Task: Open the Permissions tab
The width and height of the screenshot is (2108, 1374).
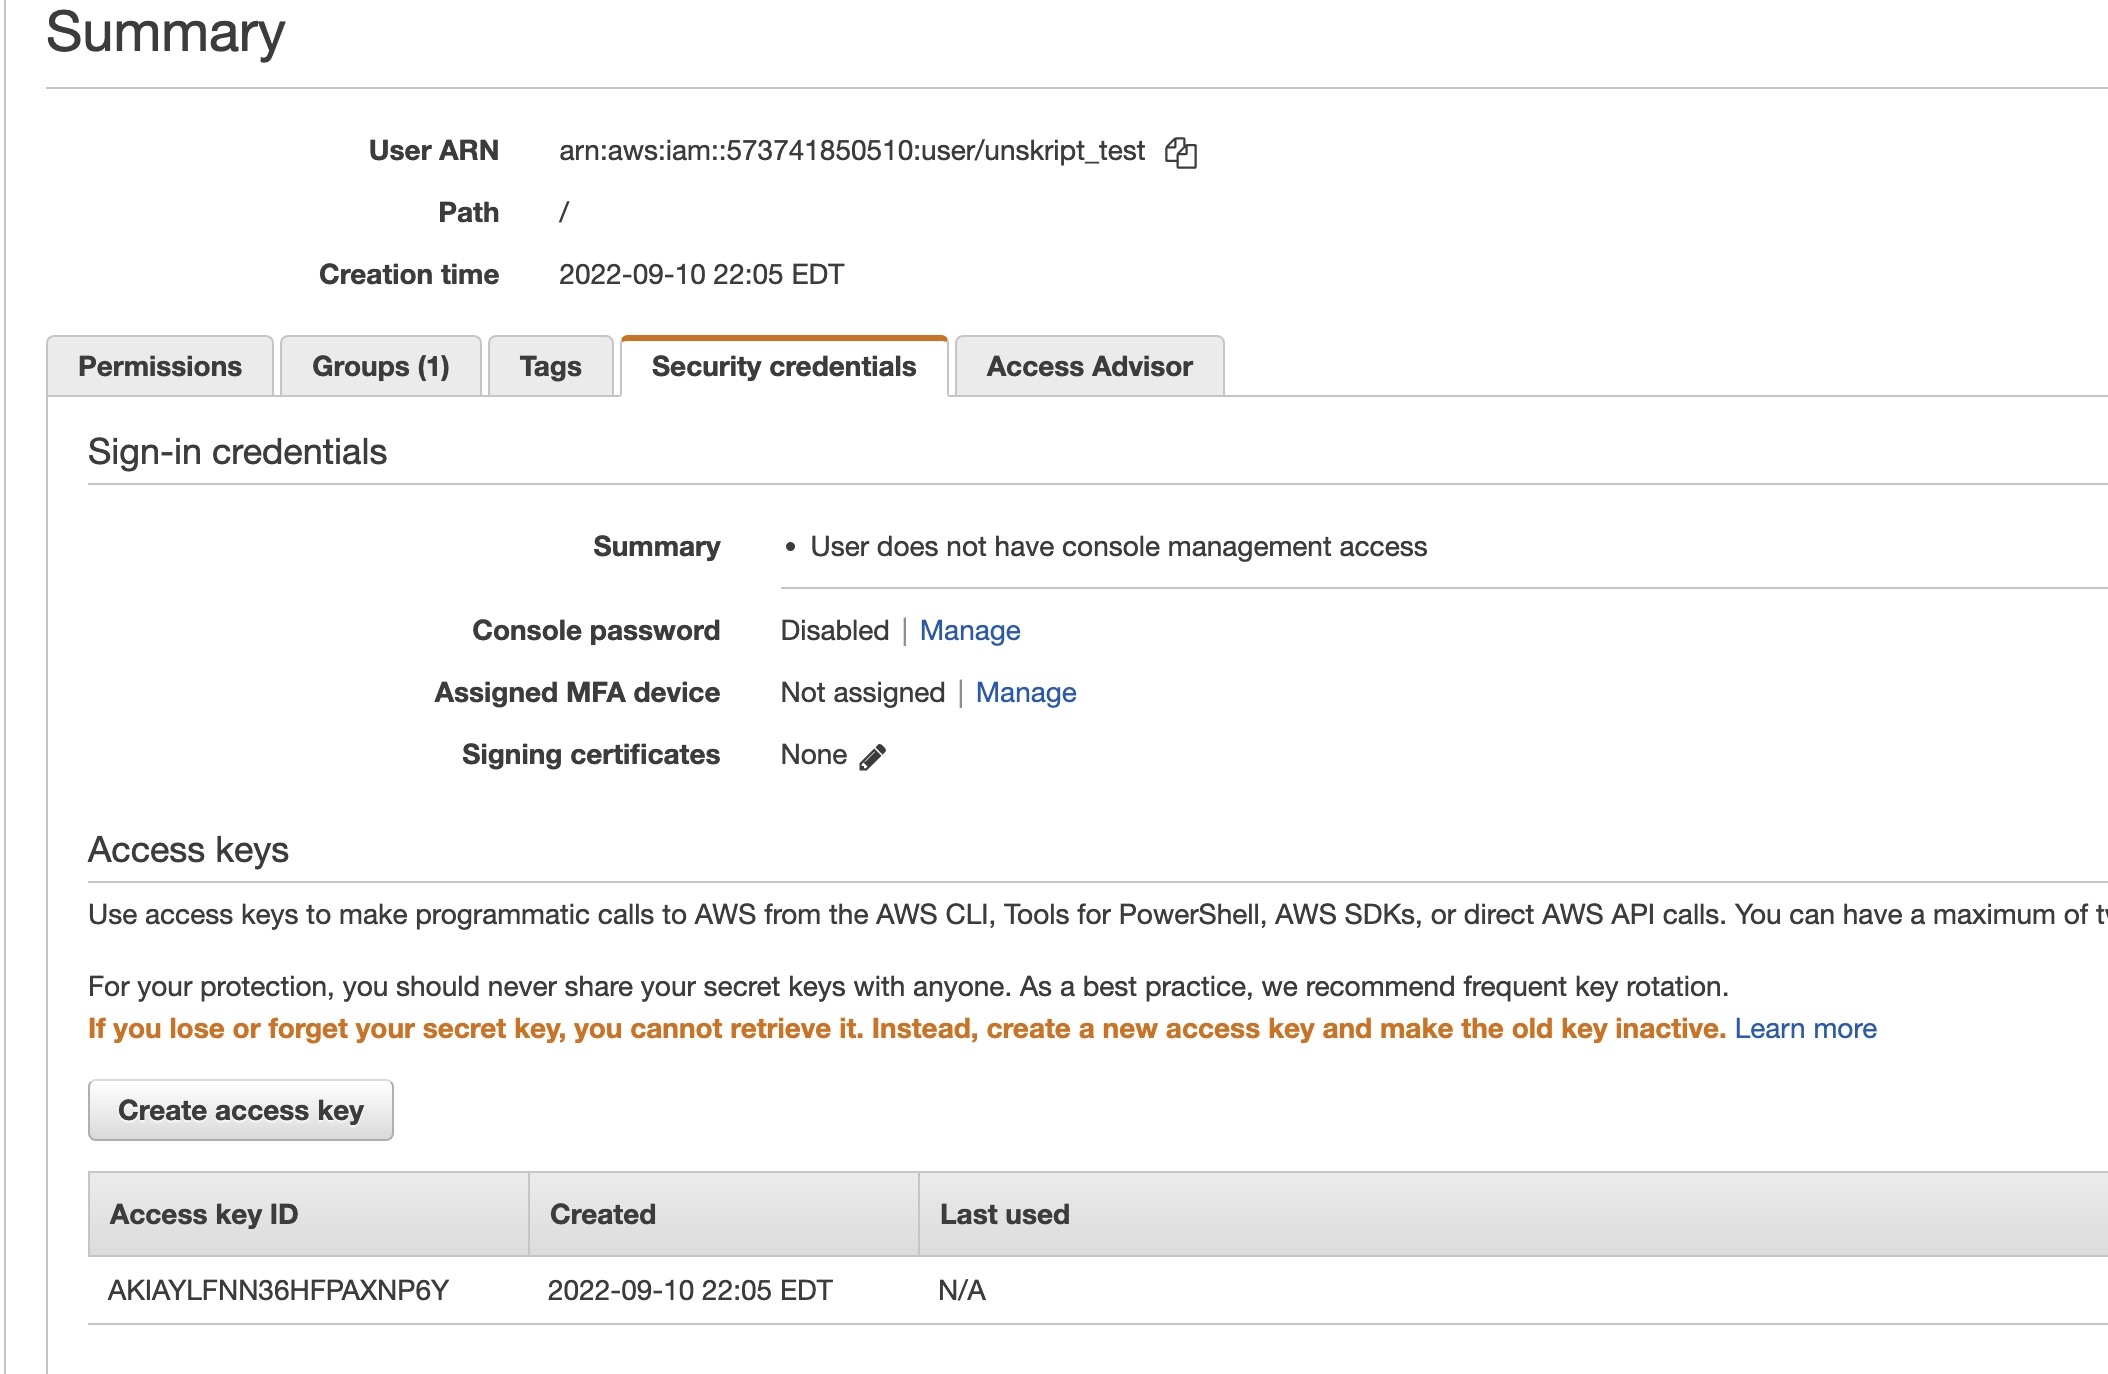Action: [160, 367]
